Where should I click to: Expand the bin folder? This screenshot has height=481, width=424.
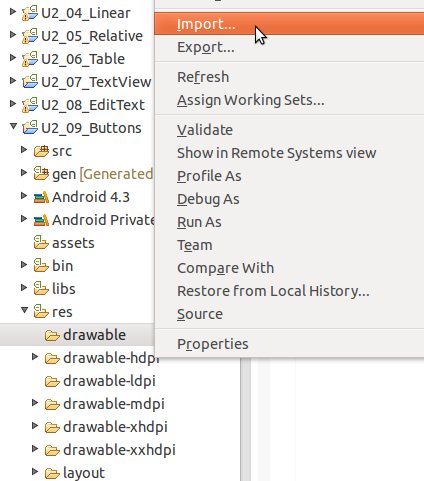pos(24,264)
